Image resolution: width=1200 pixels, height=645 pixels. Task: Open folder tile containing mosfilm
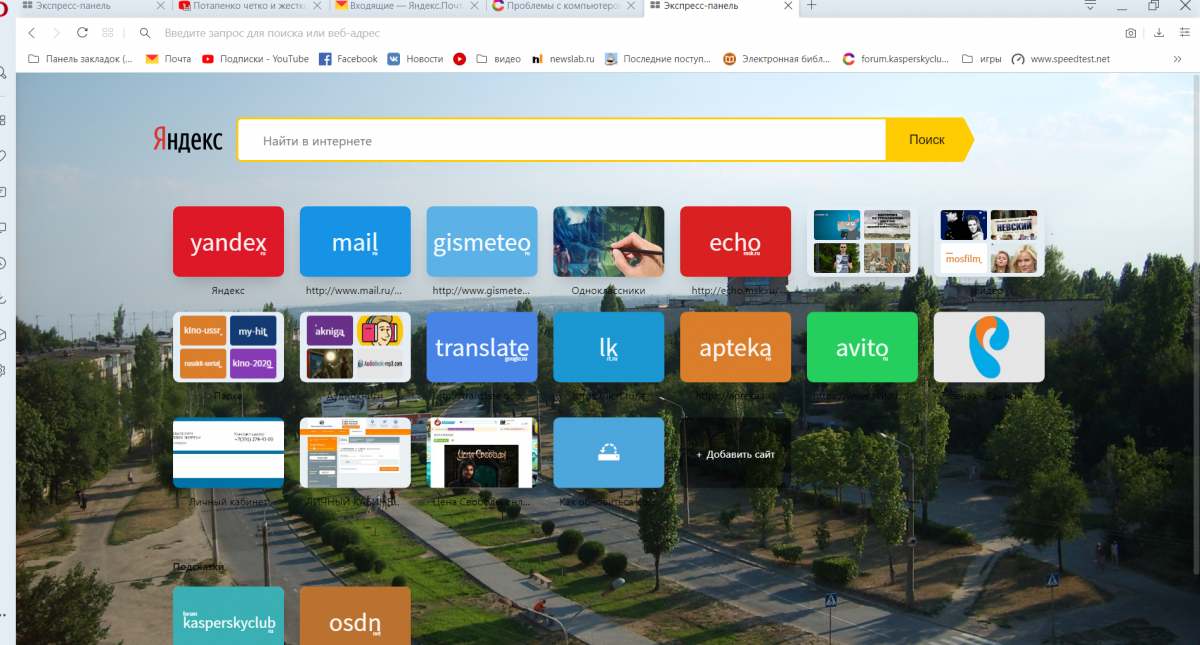[989, 241]
